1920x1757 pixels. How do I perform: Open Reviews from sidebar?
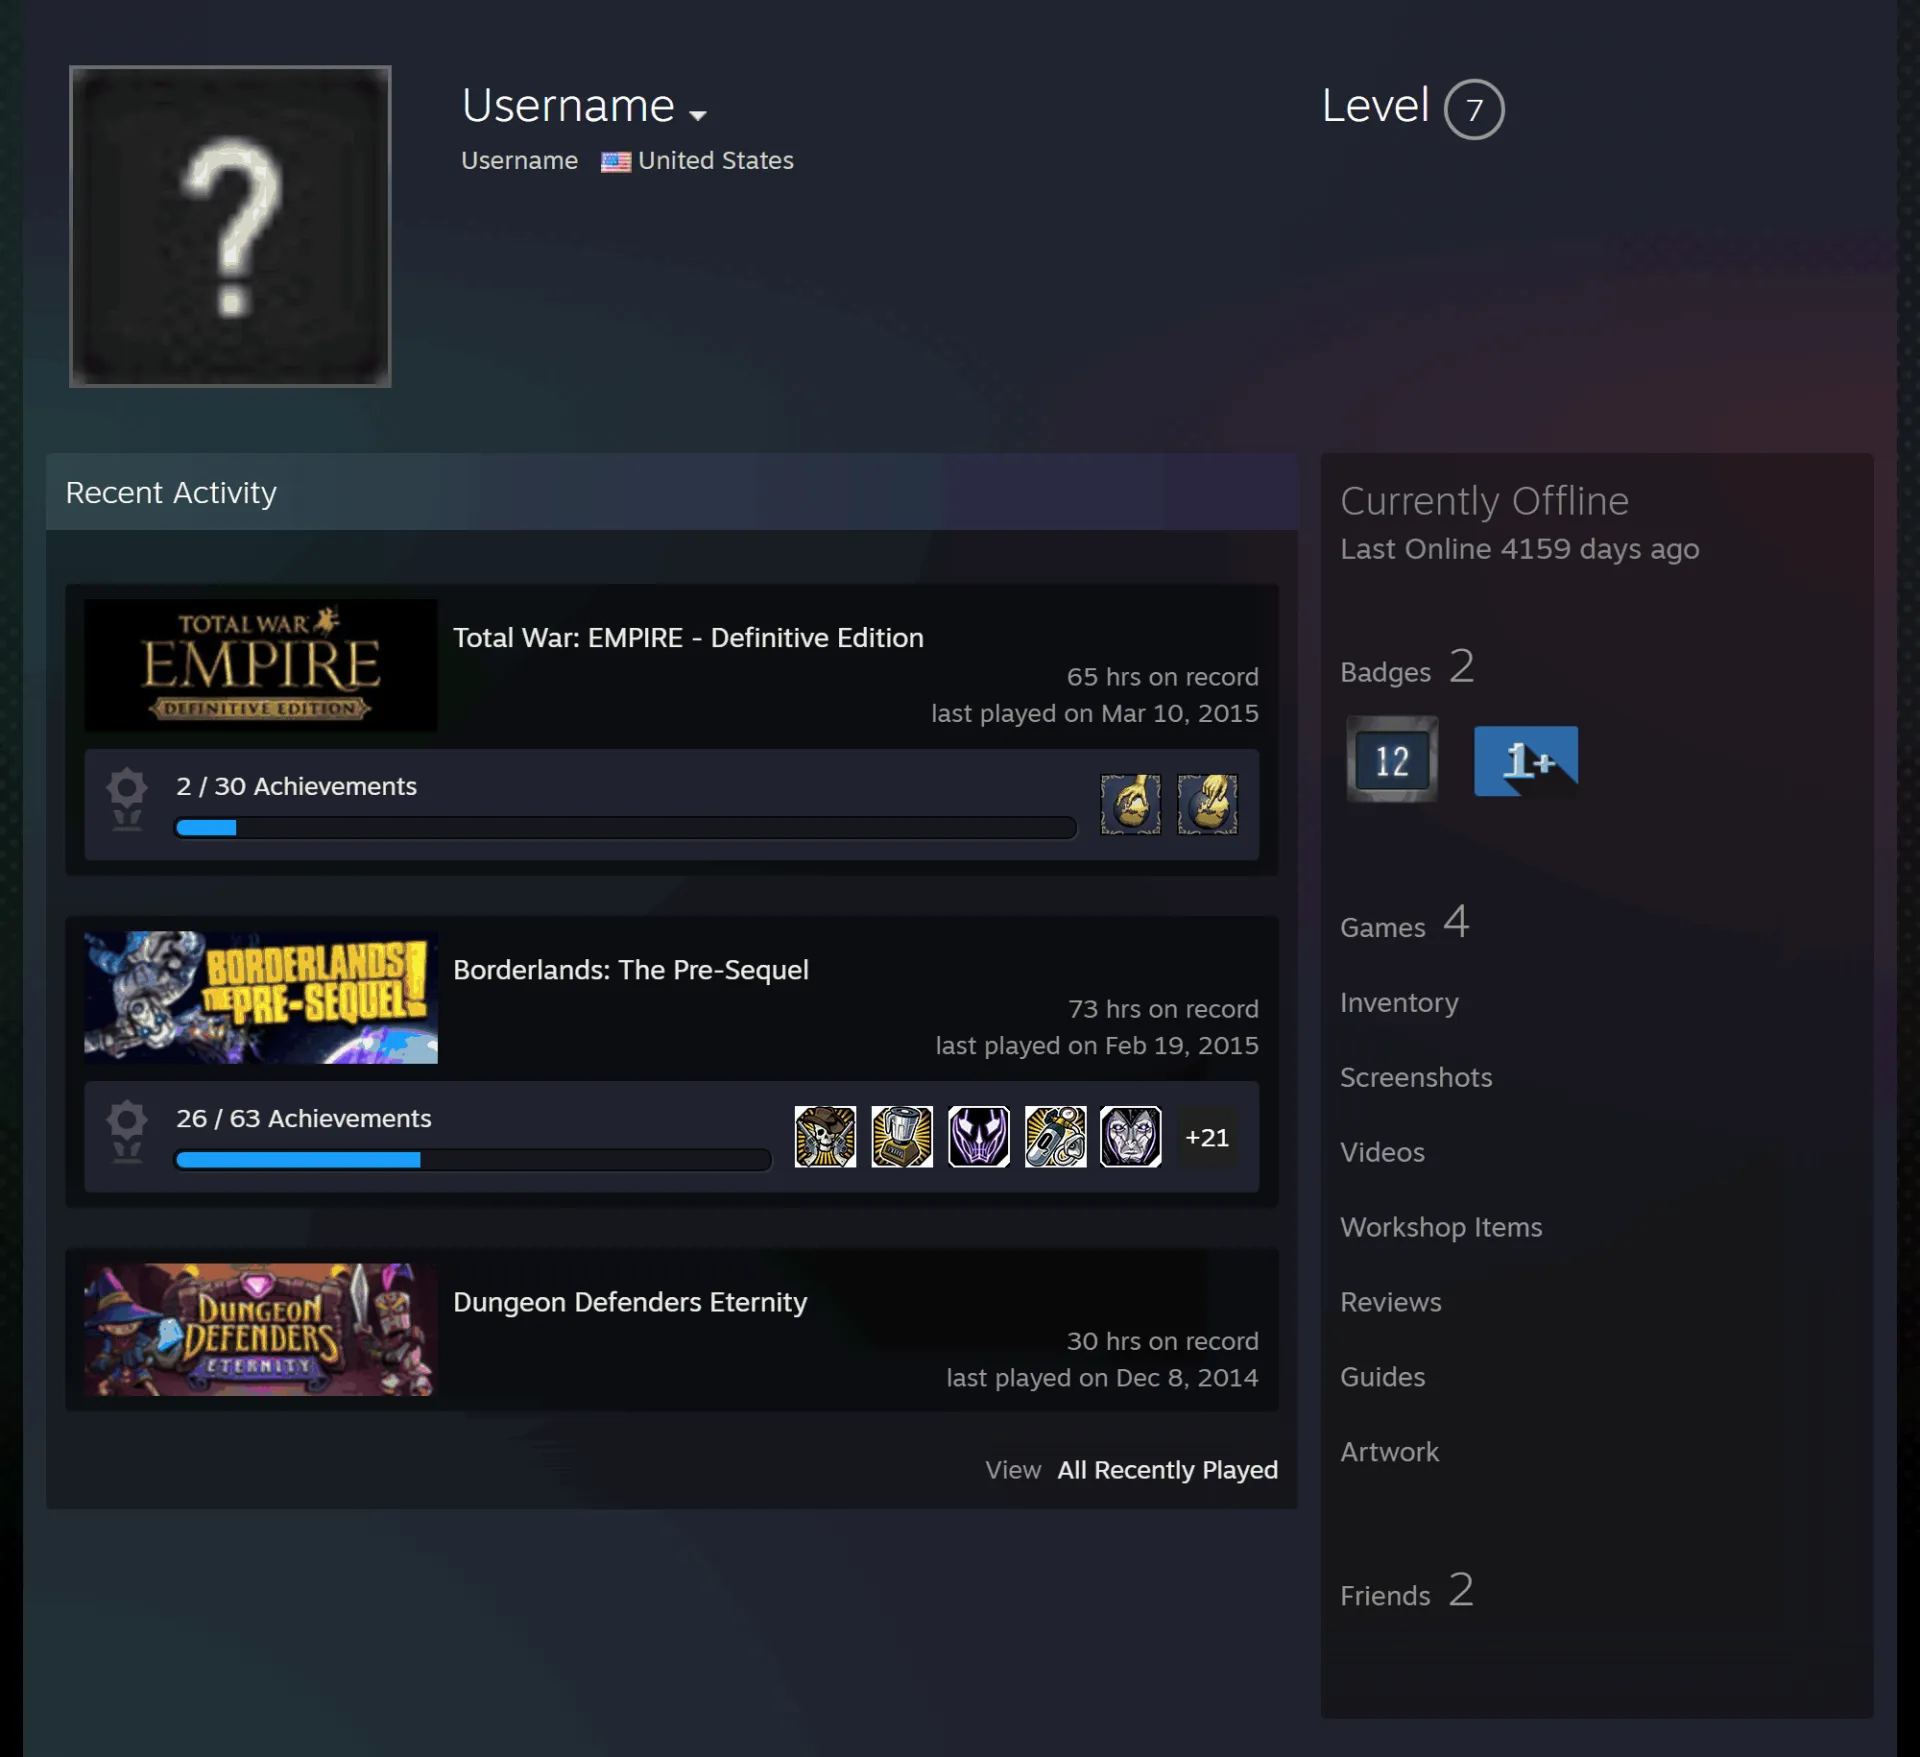tap(1391, 1302)
